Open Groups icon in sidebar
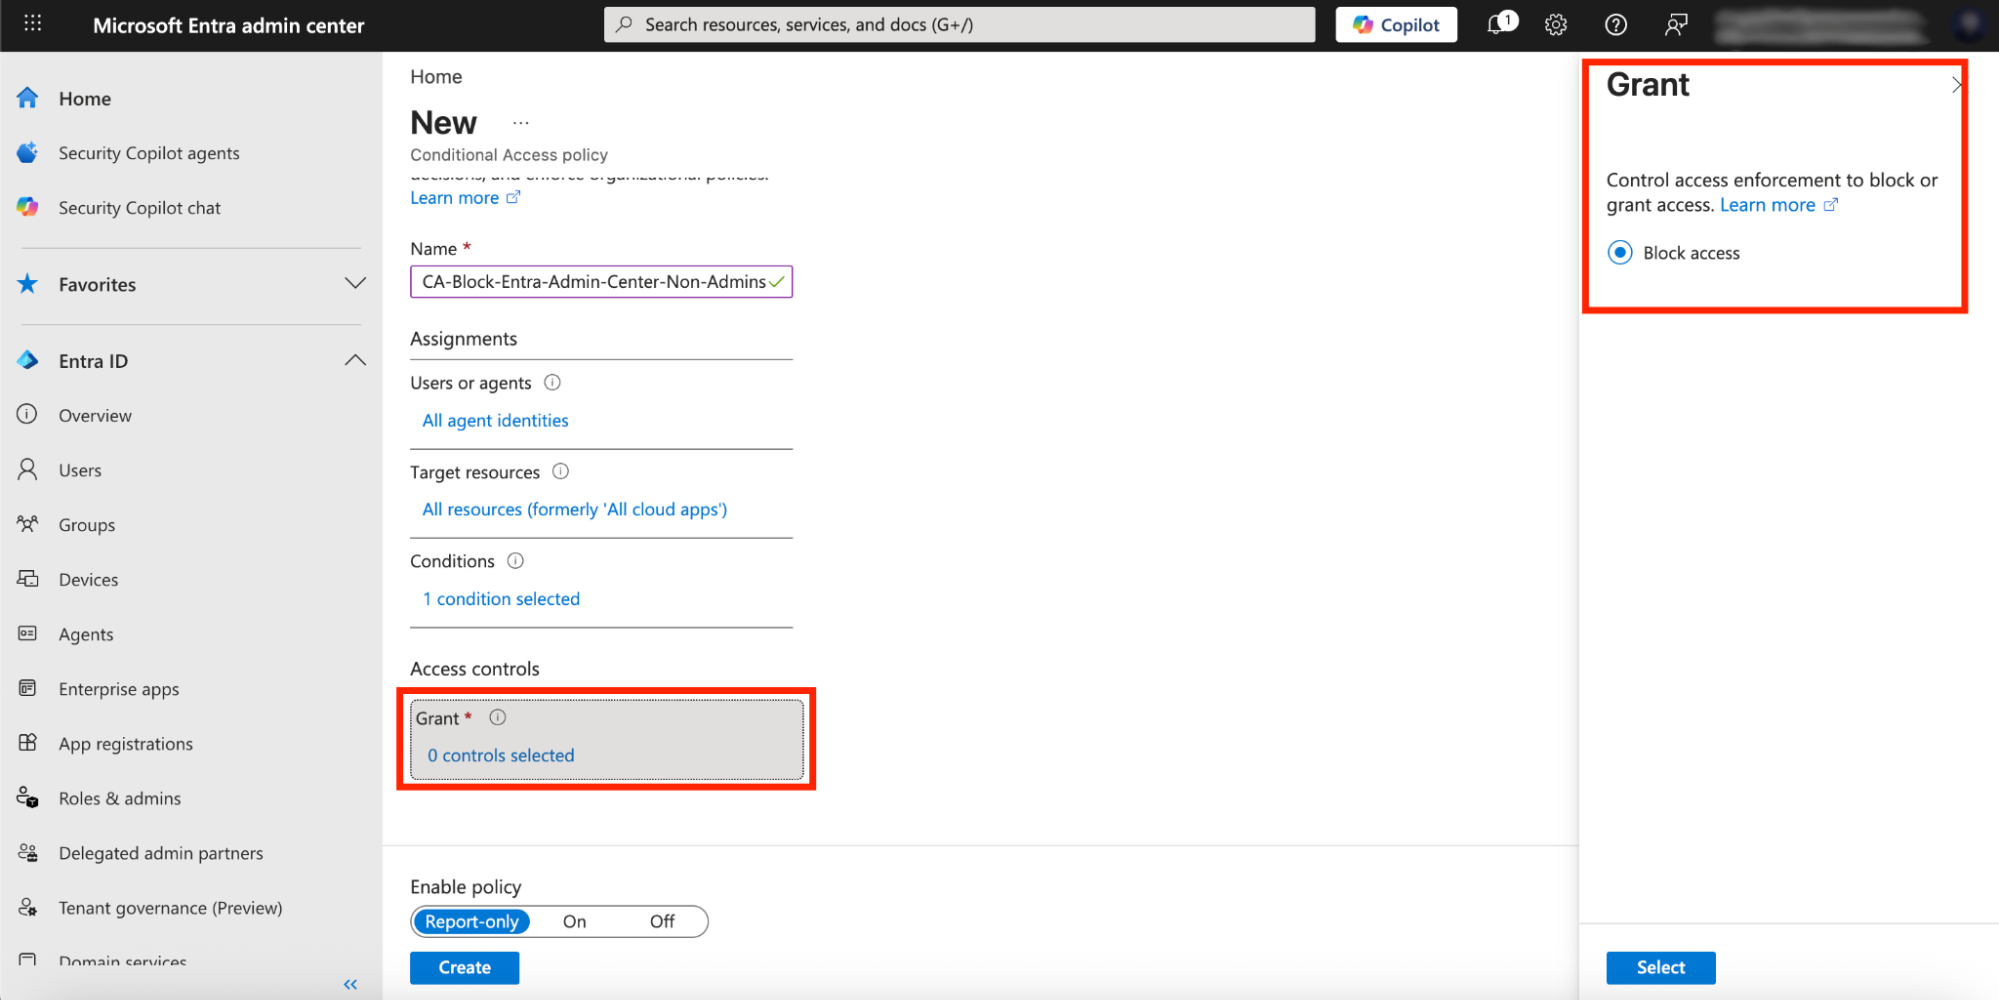The width and height of the screenshot is (1999, 1001). click(x=28, y=524)
